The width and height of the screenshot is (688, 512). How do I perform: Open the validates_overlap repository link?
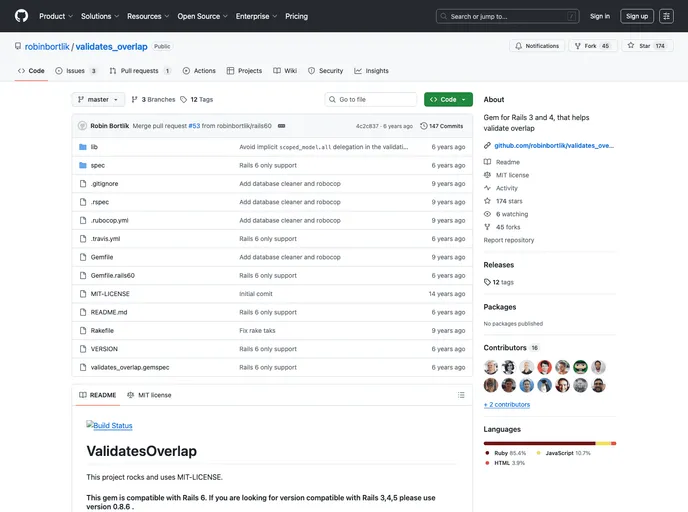click(x=111, y=47)
